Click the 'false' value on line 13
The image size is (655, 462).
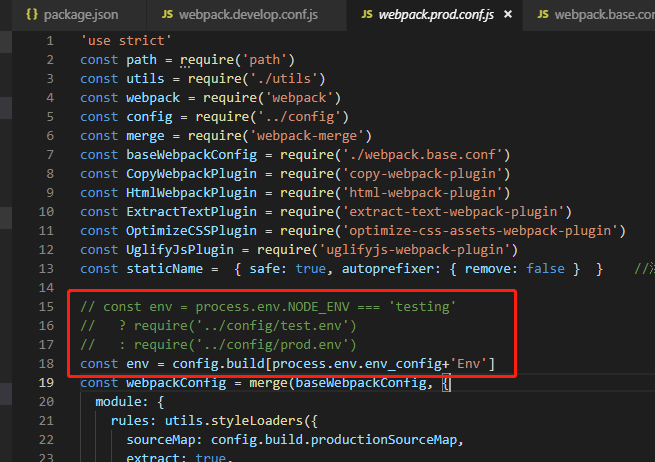tap(545, 269)
